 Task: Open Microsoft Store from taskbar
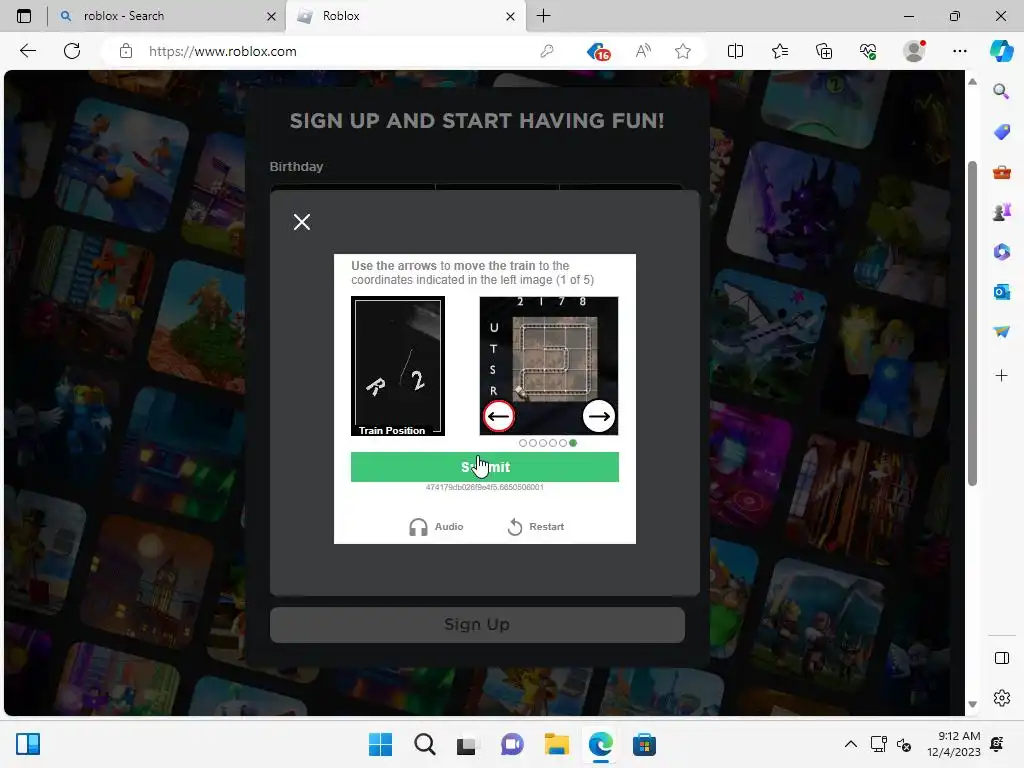coord(644,744)
